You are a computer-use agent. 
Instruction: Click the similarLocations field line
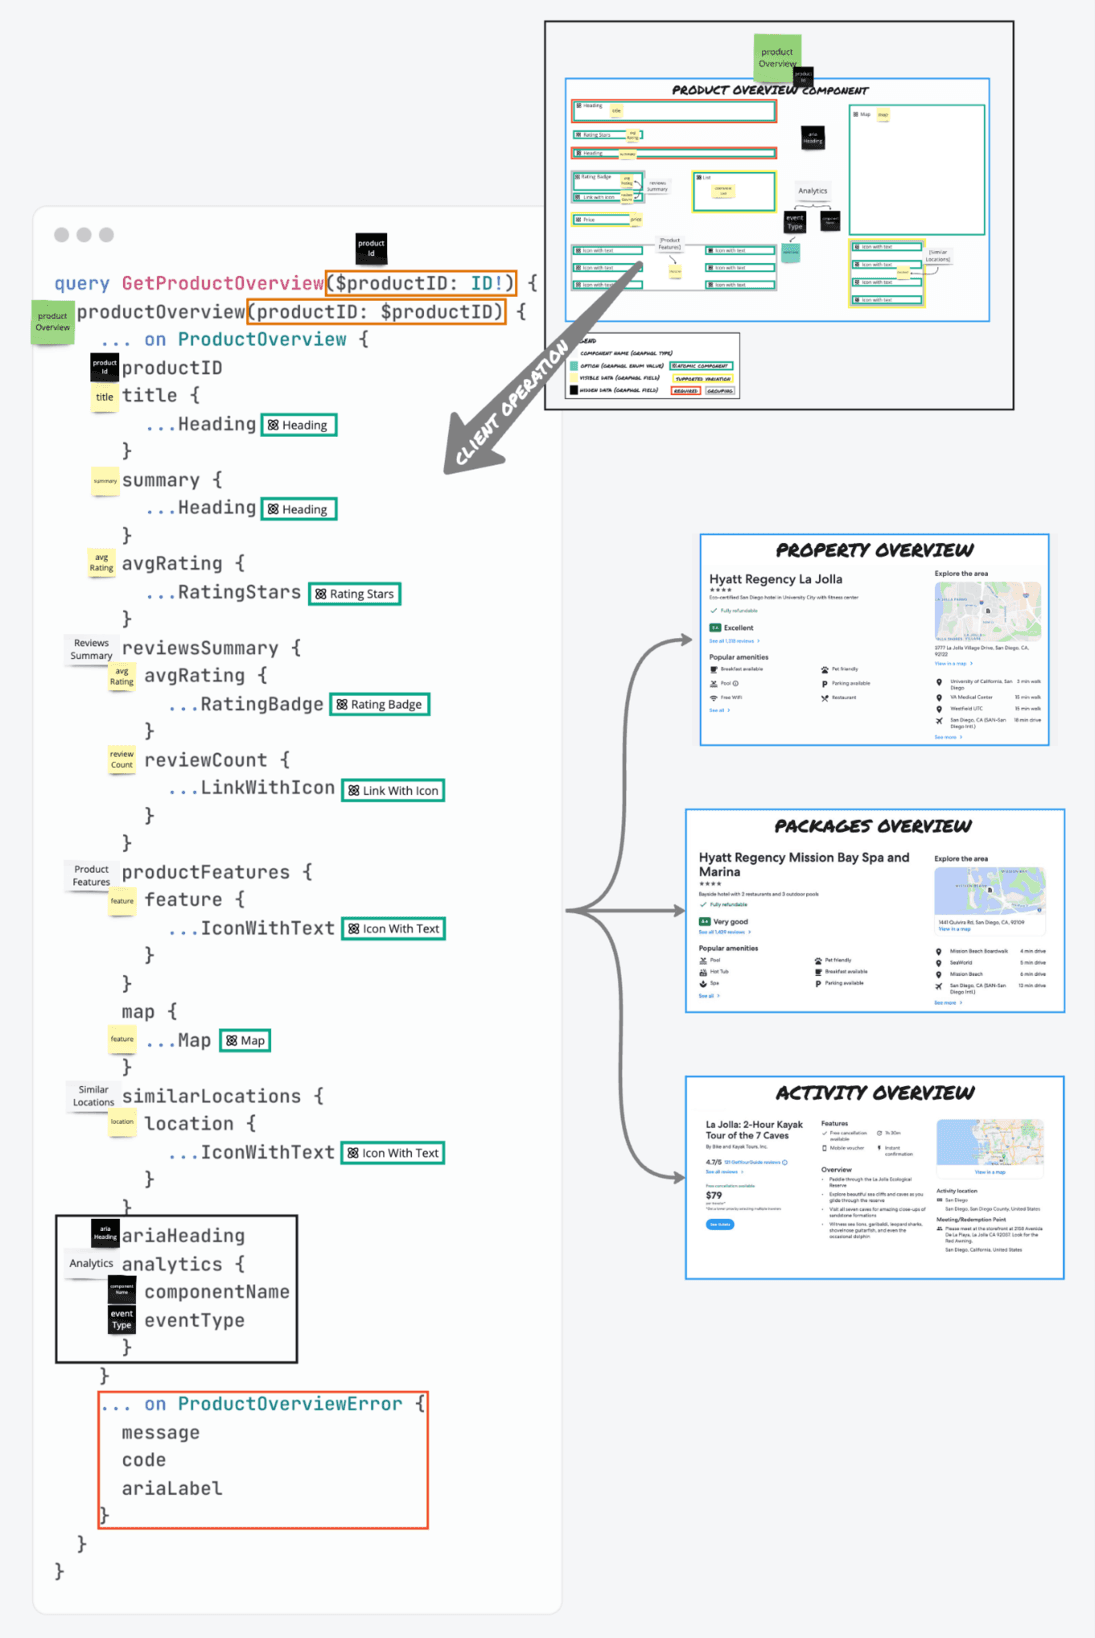click(223, 1096)
